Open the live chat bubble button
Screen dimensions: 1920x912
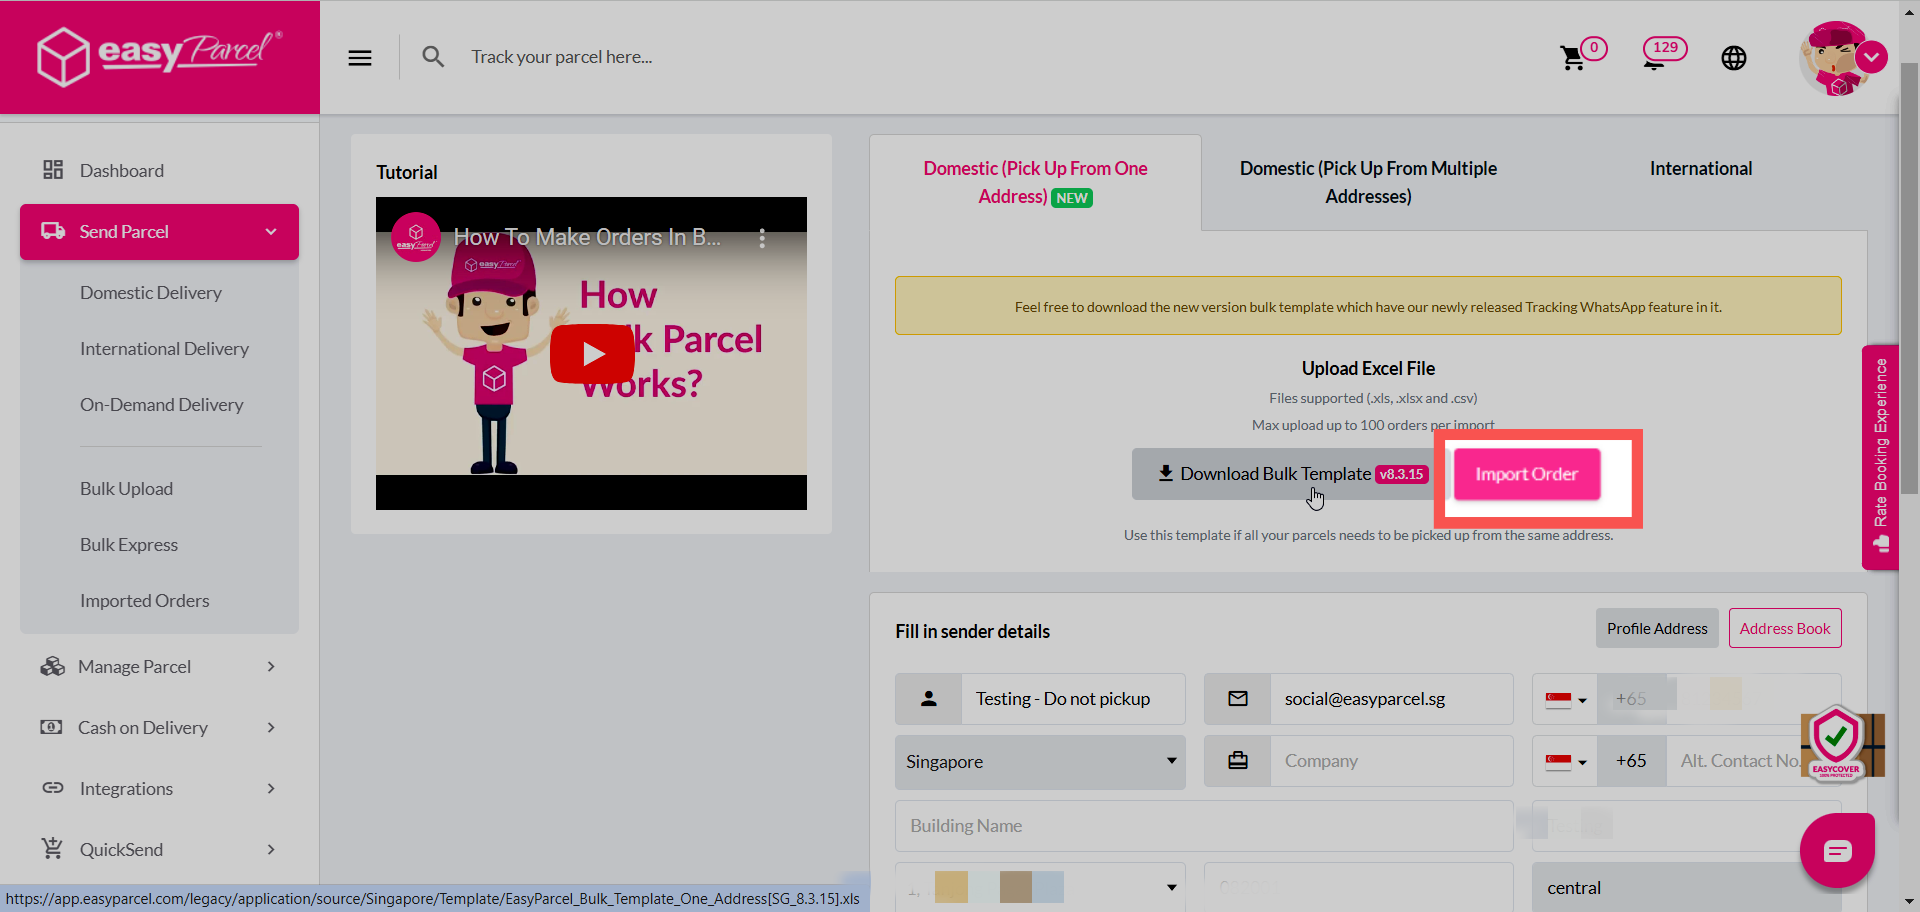coord(1837,851)
